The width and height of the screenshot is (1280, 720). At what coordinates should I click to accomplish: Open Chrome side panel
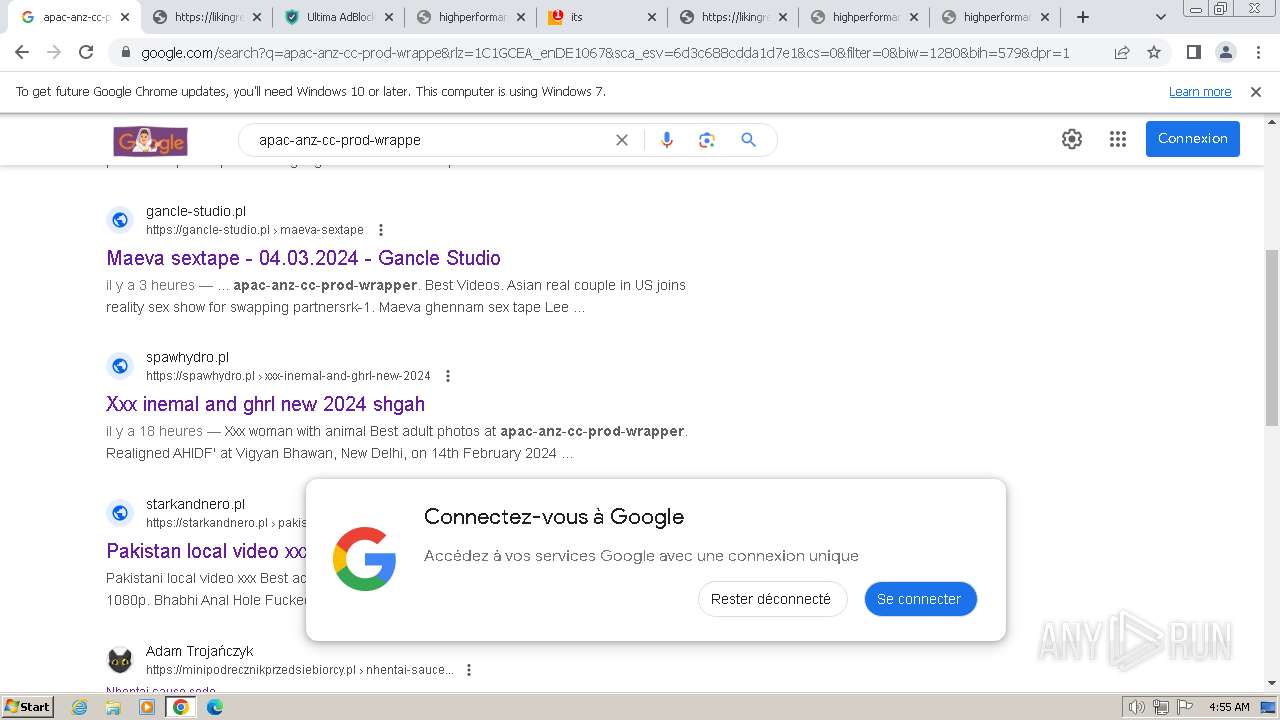(1193, 52)
